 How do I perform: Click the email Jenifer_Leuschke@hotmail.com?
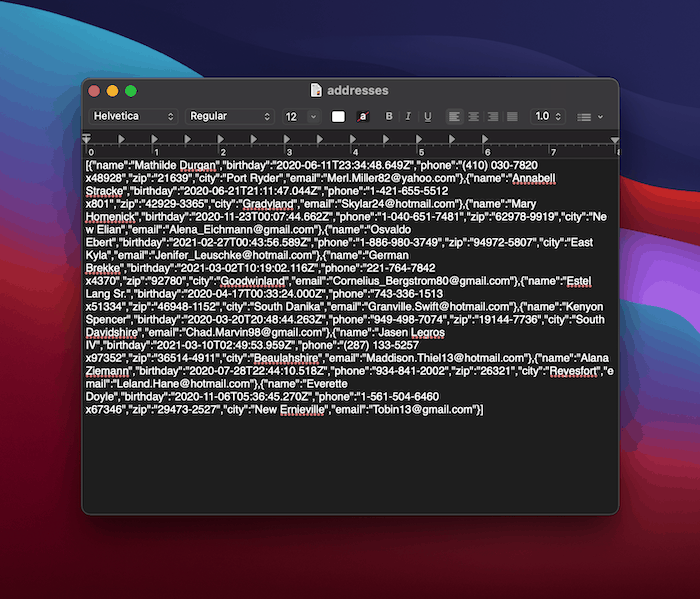(x=233, y=256)
